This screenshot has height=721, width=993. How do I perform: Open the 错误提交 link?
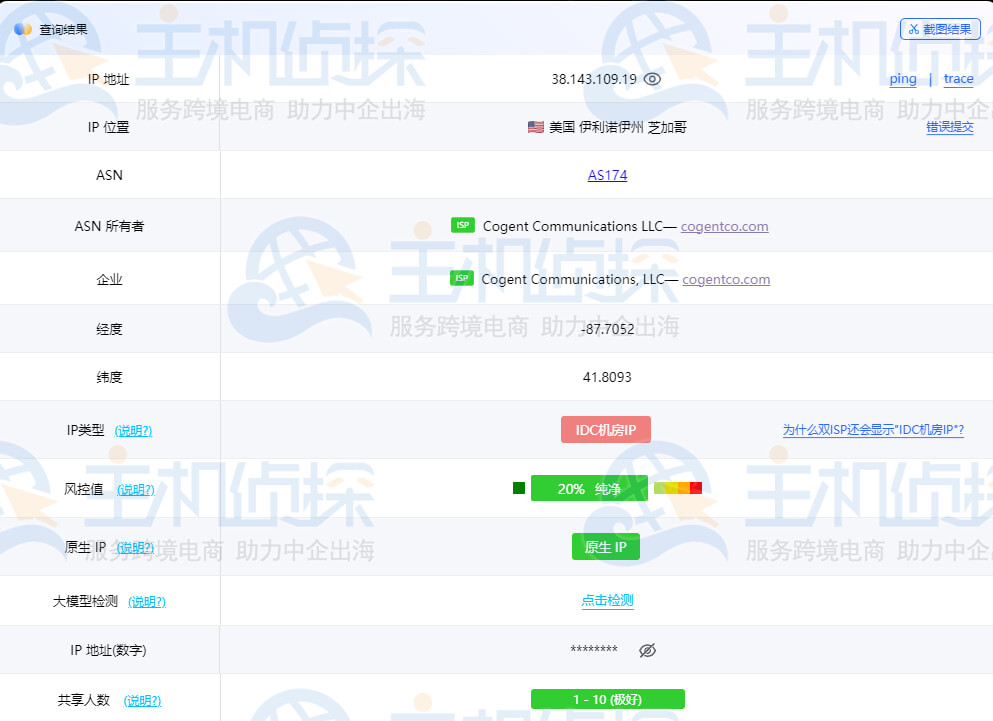click(x=948, y=127)
